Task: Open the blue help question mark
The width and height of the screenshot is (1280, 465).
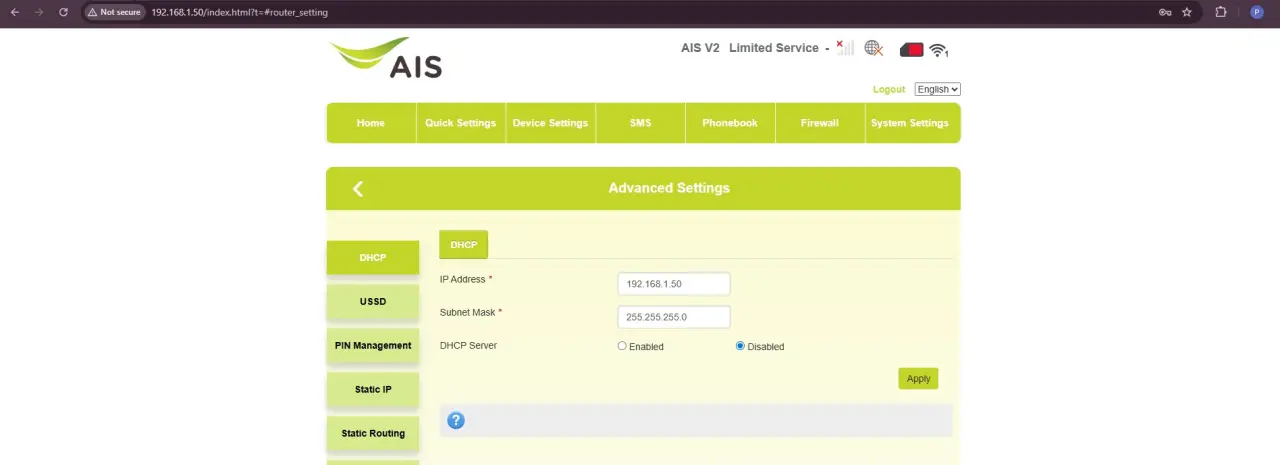Action: tap(456, 420)
